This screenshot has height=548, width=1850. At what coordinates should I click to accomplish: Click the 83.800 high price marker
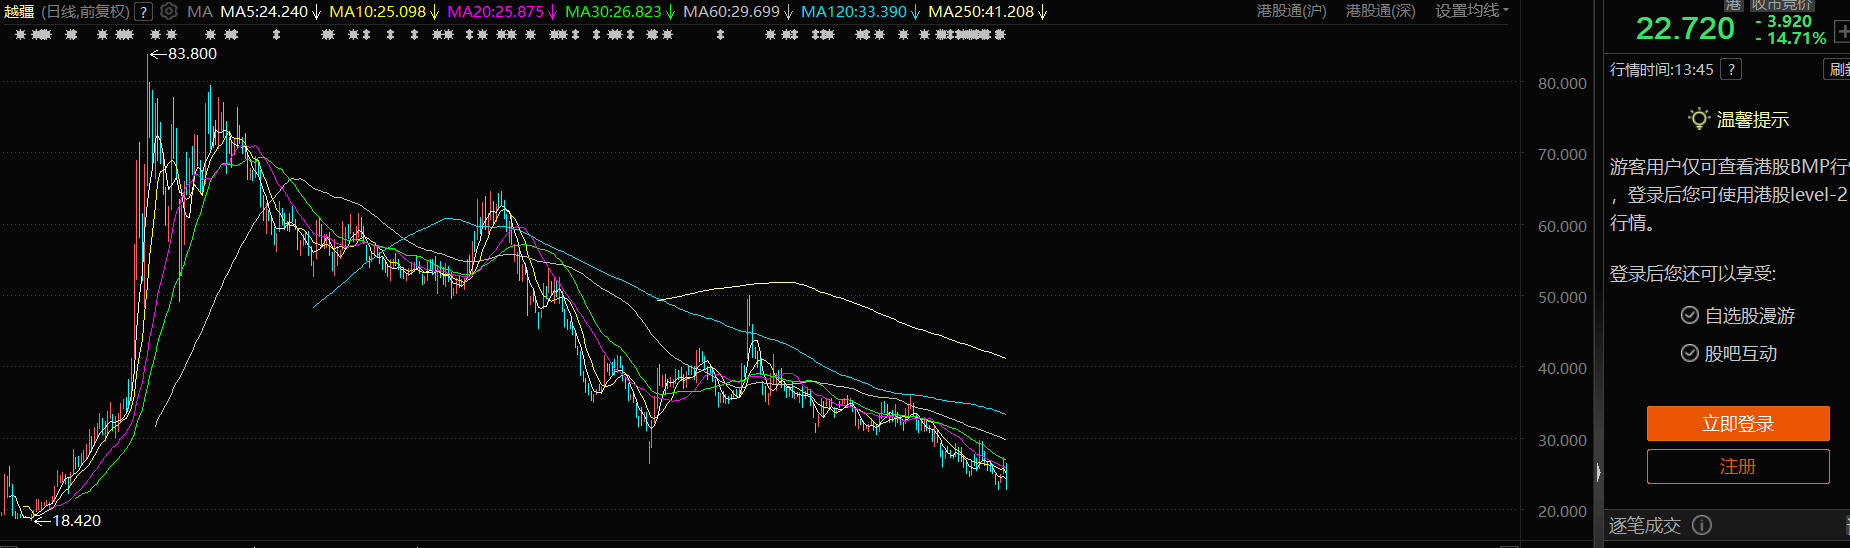coord(192,54)
